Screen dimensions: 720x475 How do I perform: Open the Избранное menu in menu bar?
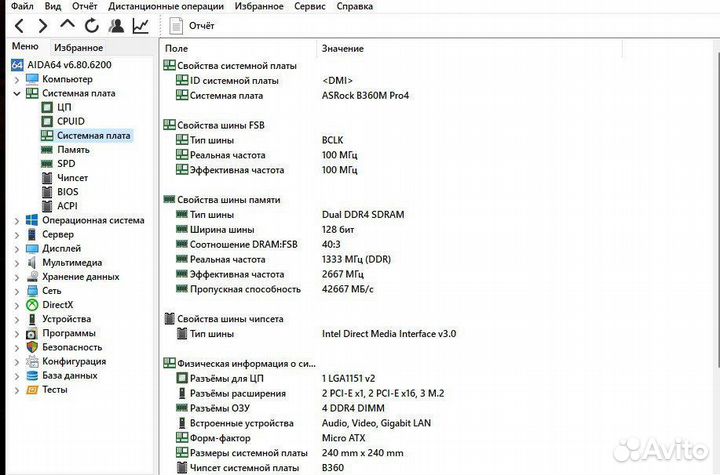pos(259,6)
